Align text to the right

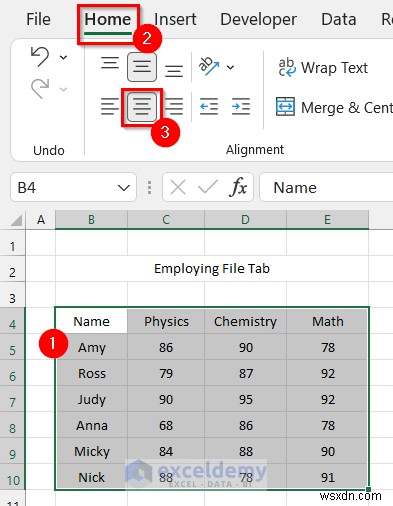pos(174,107)
